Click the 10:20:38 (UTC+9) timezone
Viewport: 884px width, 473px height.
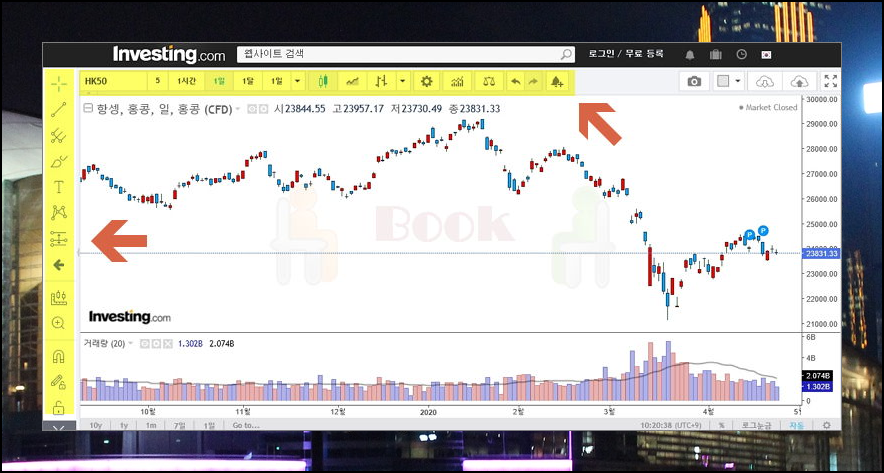672,425
